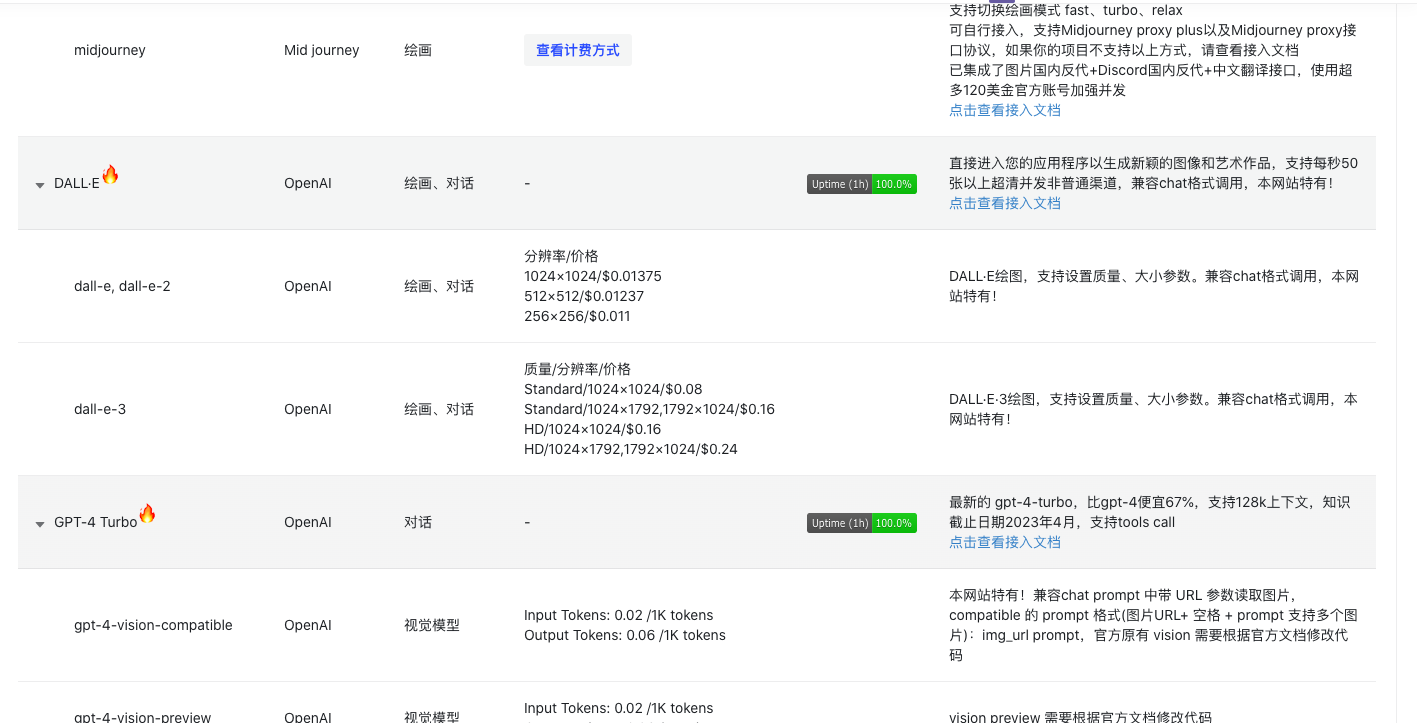
Task: Click Input Tokens line for gpt-4-vision-compatible
Action: coord(619,615)
